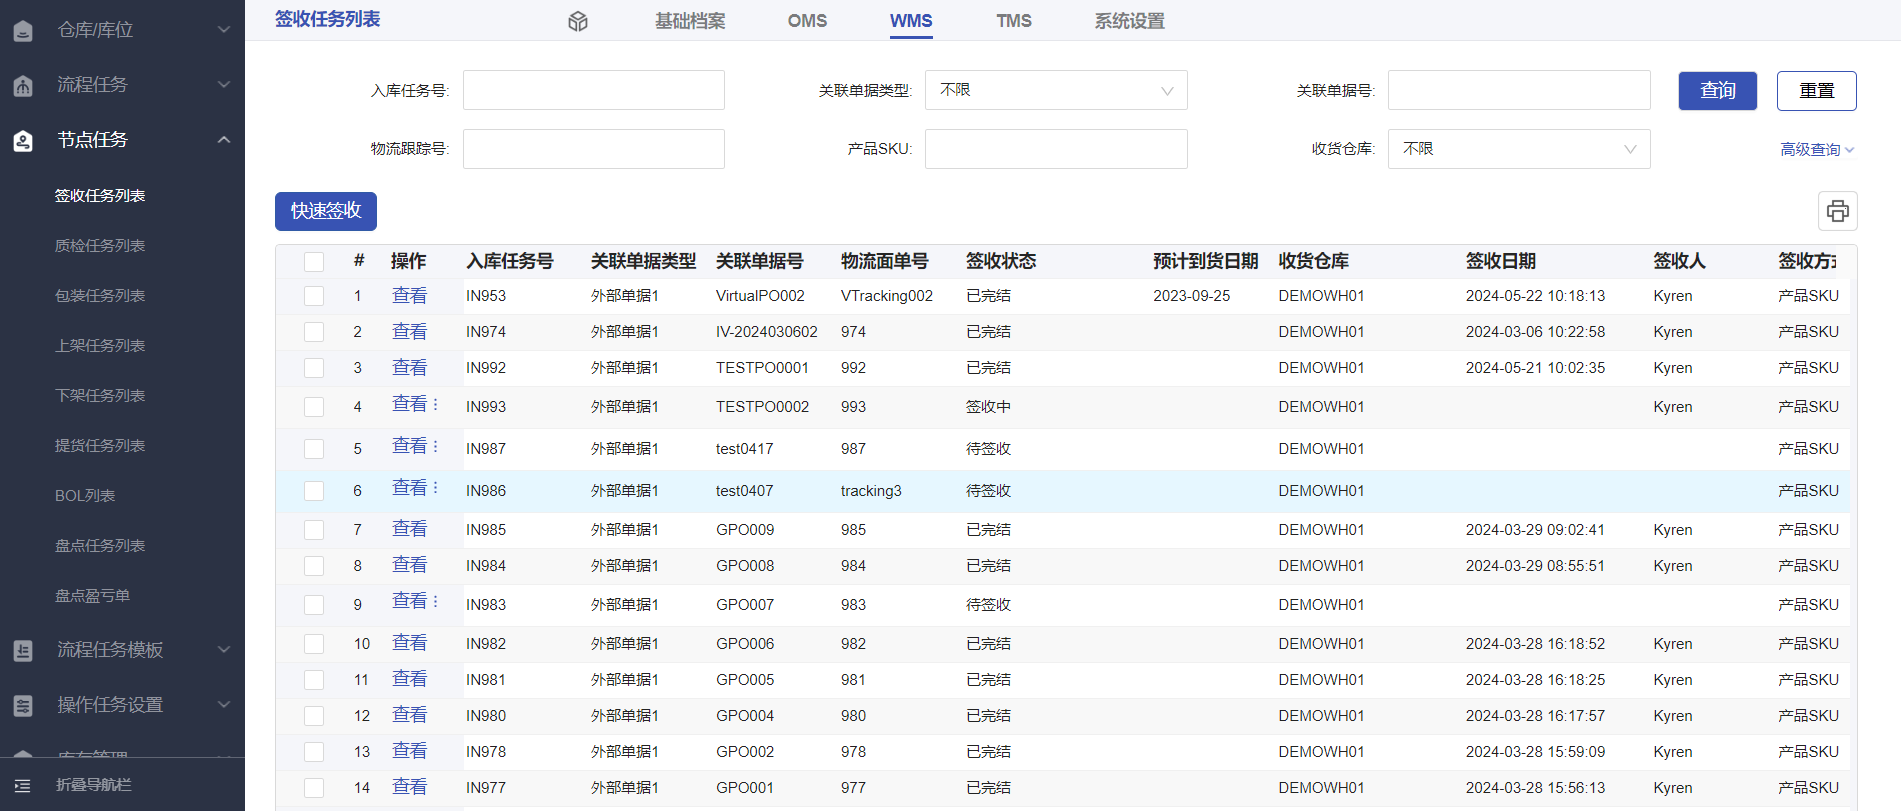Screen dimensions: 1901x811
Task: Click the cube icon in top bar
Action: click(x=578, y=21)
